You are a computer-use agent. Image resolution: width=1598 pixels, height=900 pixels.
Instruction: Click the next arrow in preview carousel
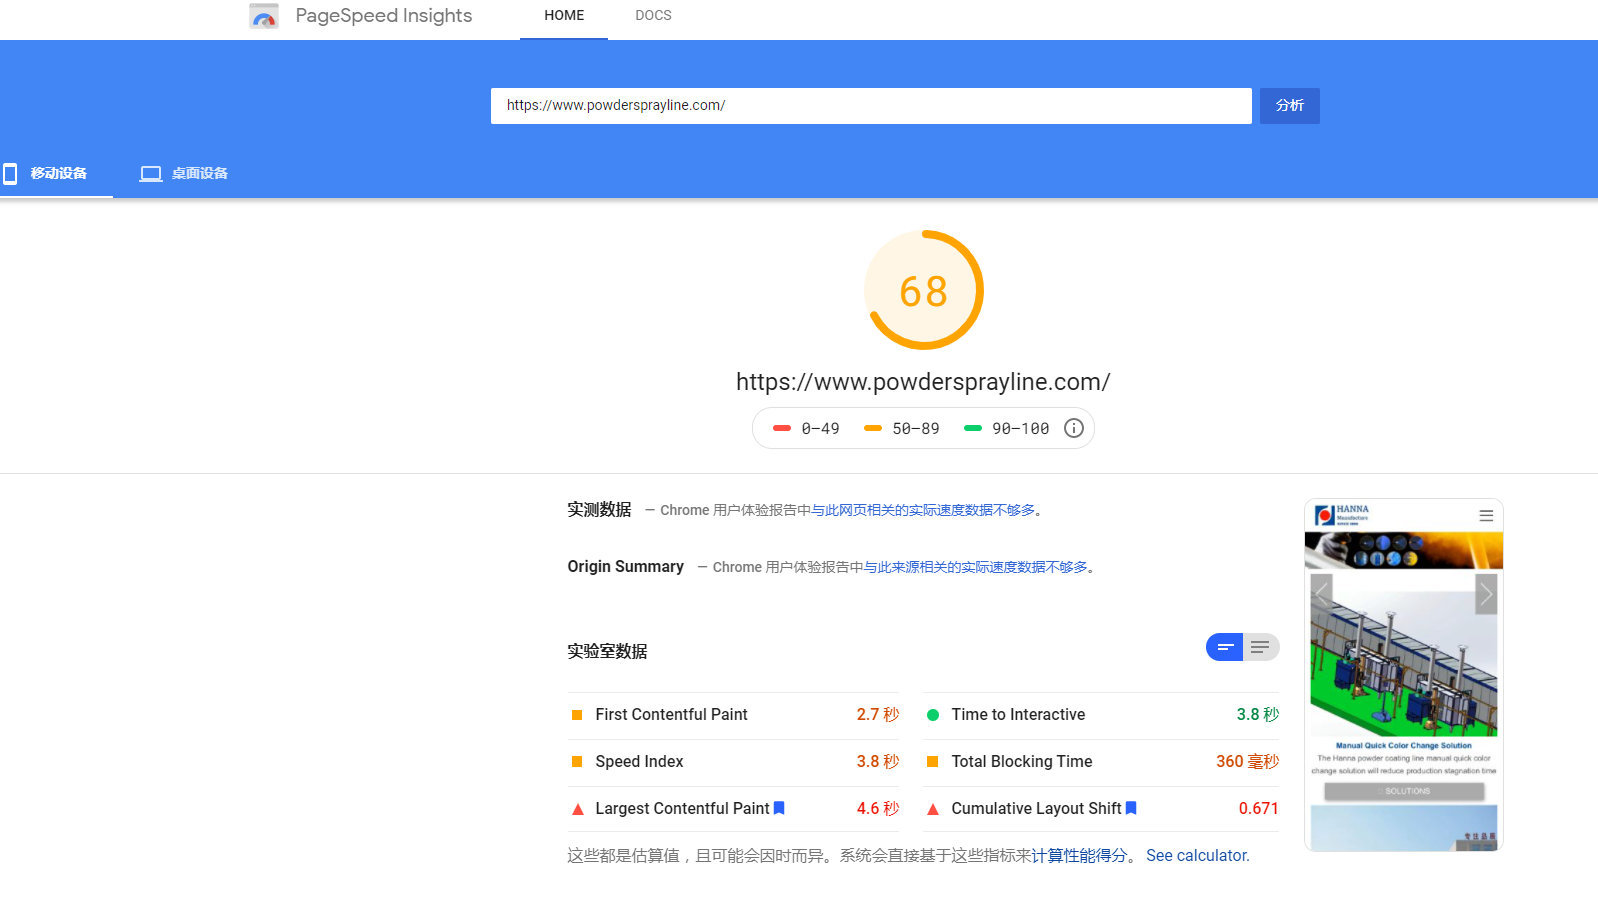point(1486,594)
